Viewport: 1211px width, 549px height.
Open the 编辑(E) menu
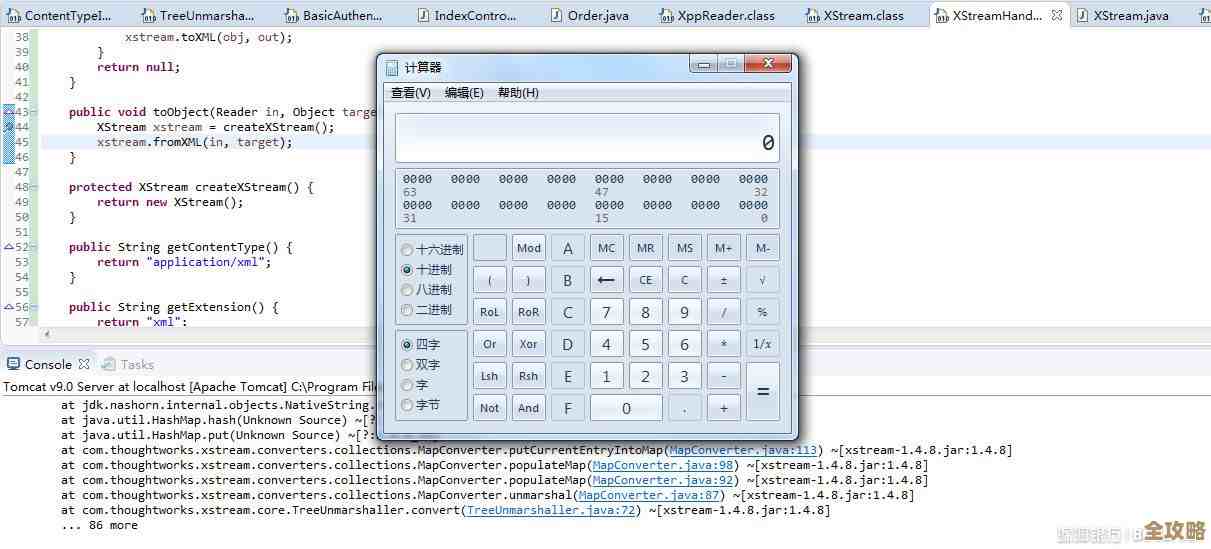[x=464, y=93]
